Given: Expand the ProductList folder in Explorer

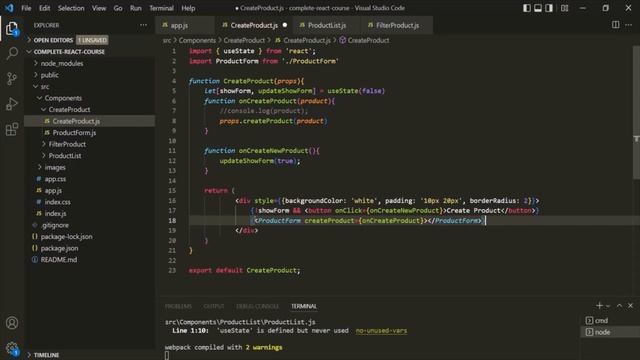Looking at the screenshot, I should coord(90,156).
